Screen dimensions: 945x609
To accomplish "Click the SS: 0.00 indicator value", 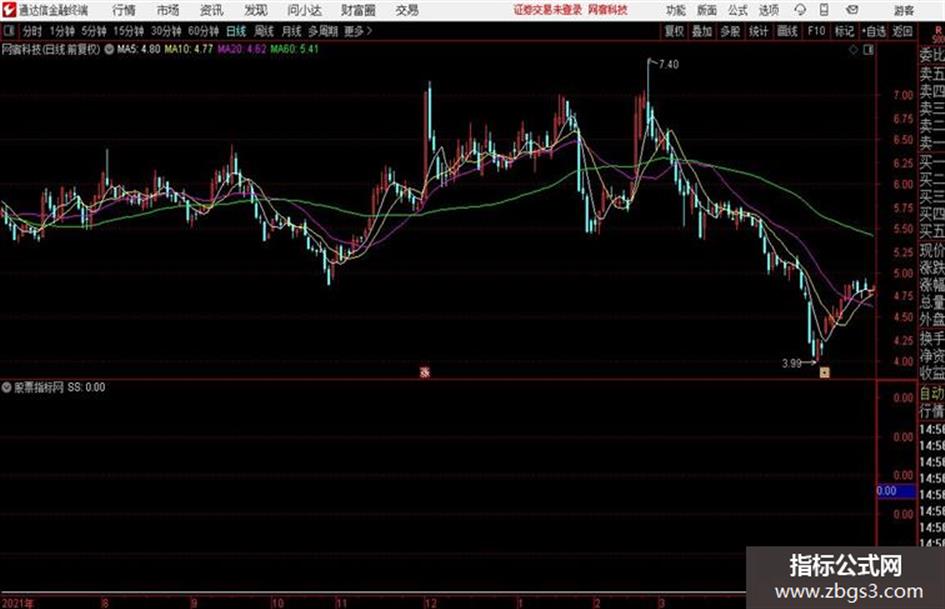I will click(86, 387).
